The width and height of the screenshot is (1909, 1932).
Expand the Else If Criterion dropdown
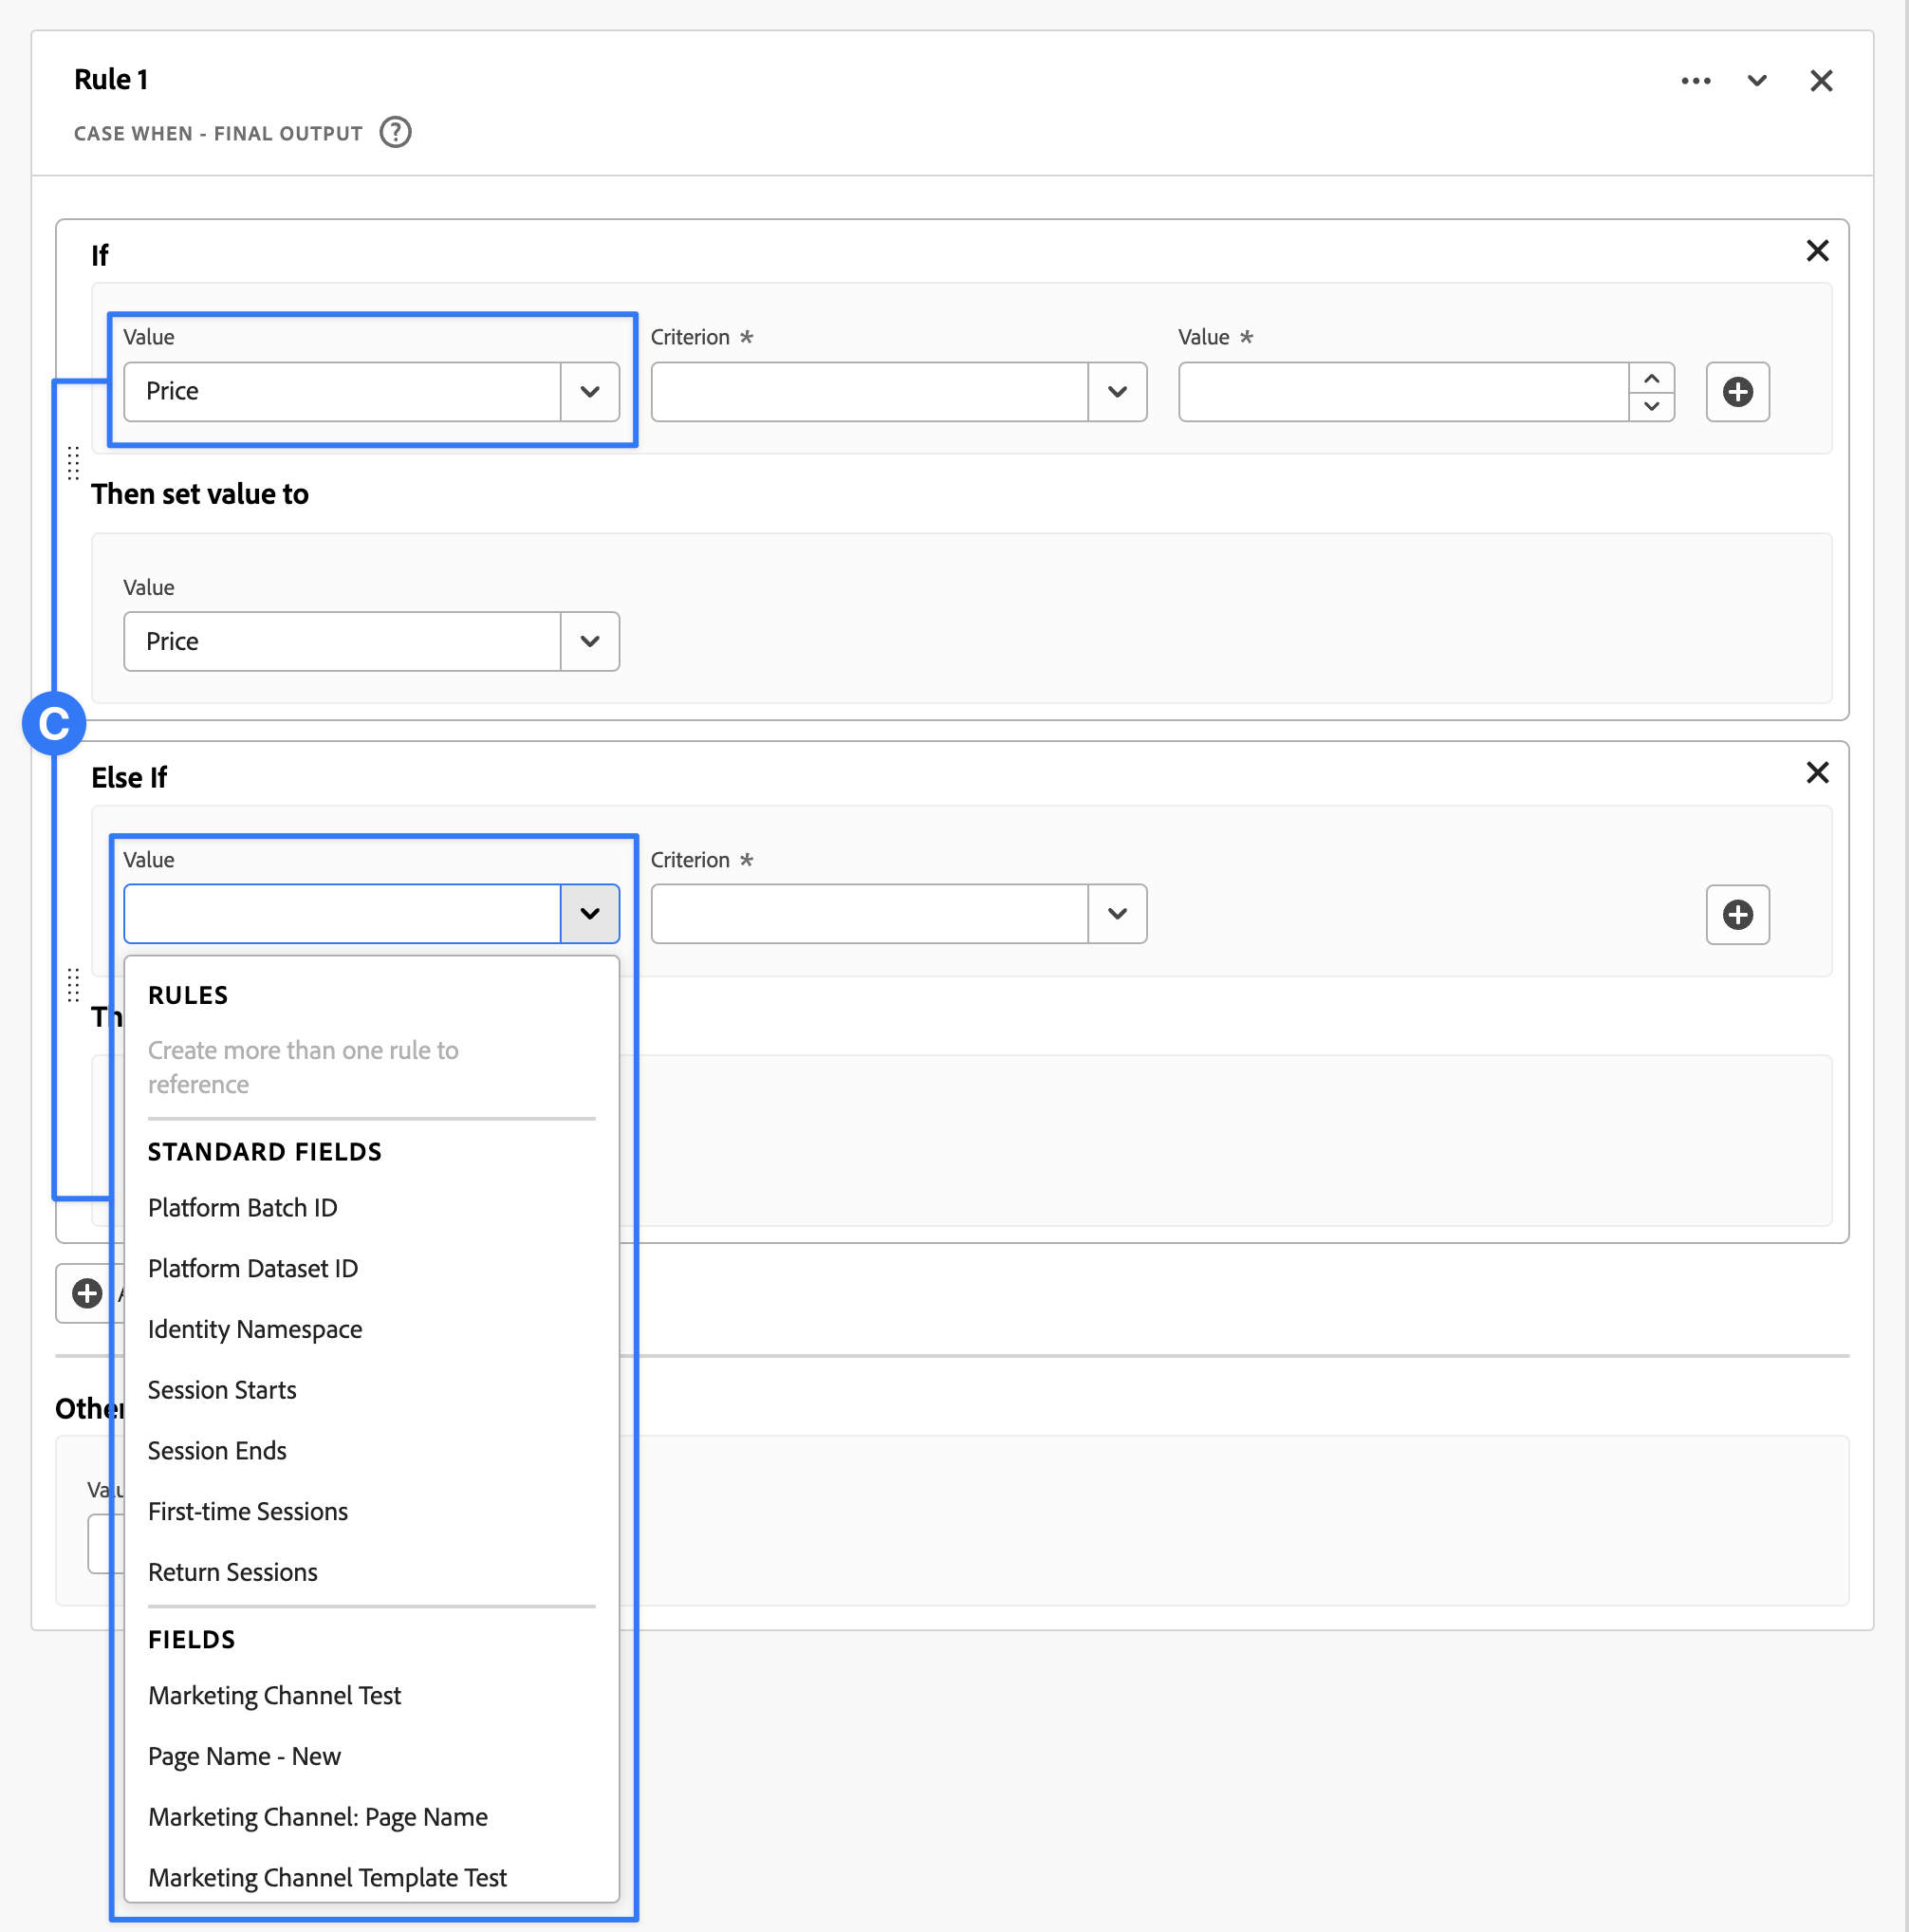click(x=1116, y=914)
